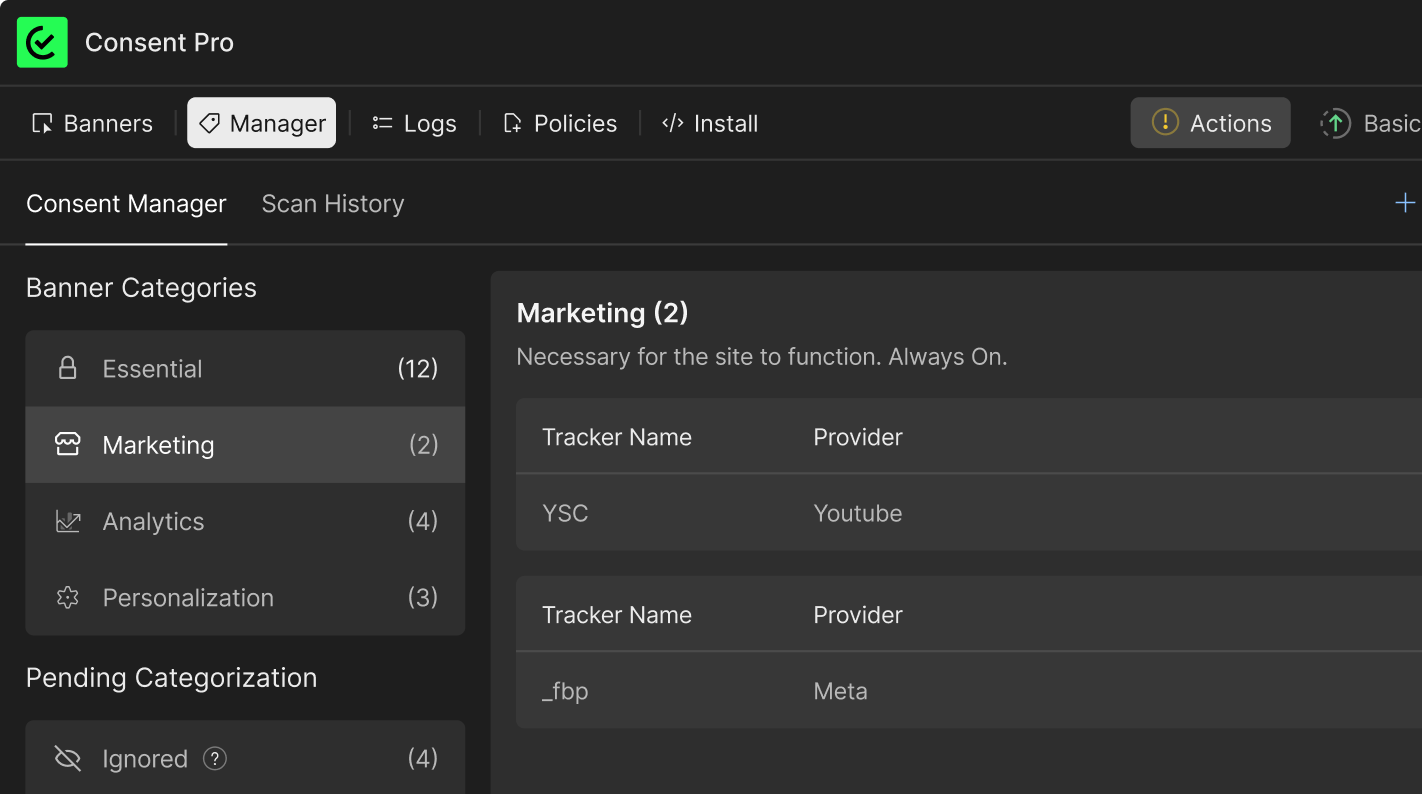Click the Consent Pro green logo
1422x794 pixels.
point(42,42)
